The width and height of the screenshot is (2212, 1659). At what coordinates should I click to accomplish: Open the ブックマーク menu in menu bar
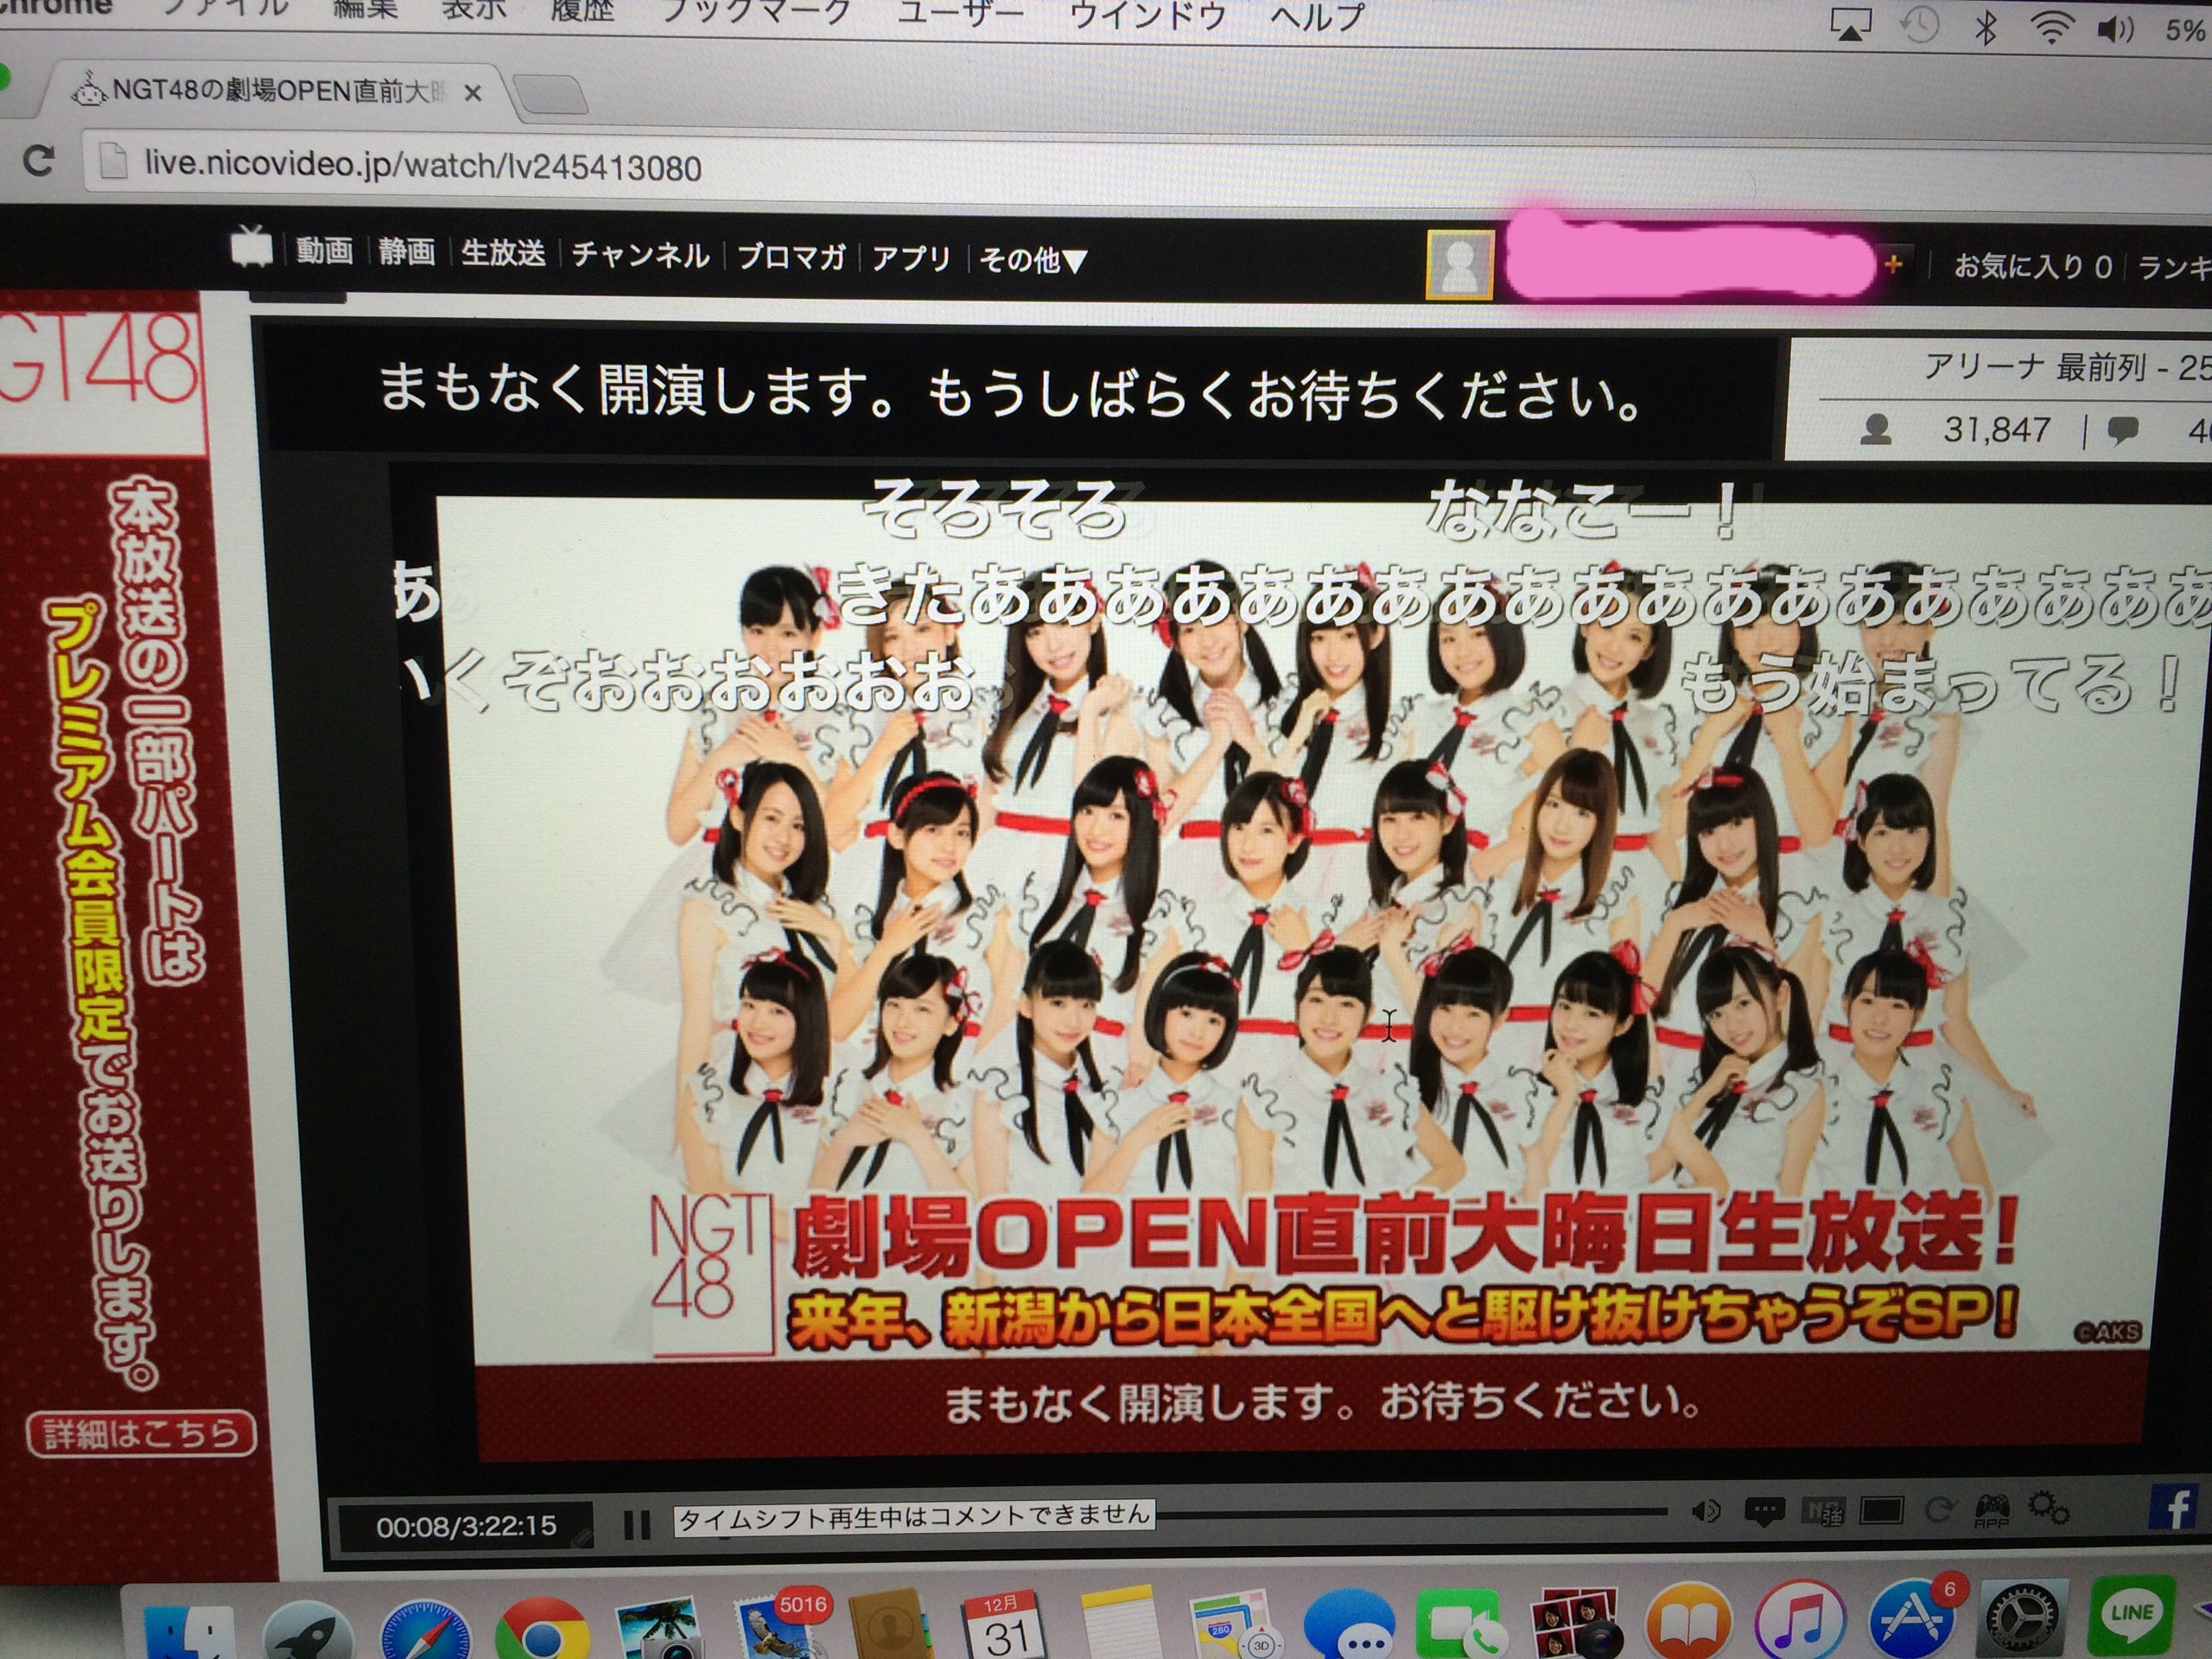click(755, 12)
